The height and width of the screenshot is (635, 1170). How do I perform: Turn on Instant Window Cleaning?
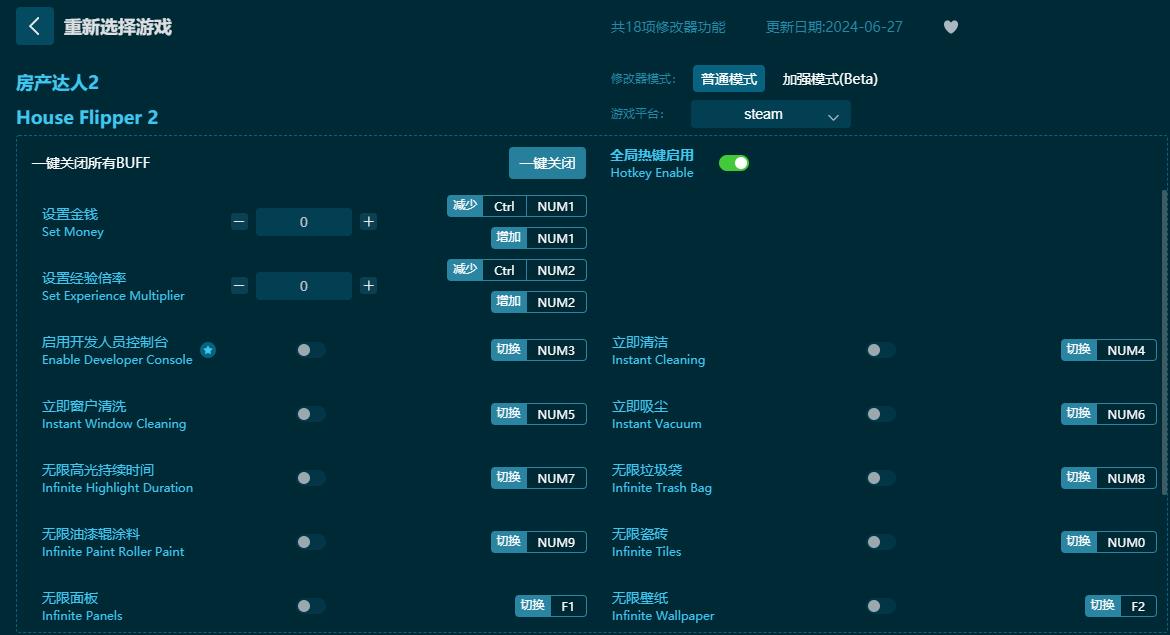[x=310, y=414]
